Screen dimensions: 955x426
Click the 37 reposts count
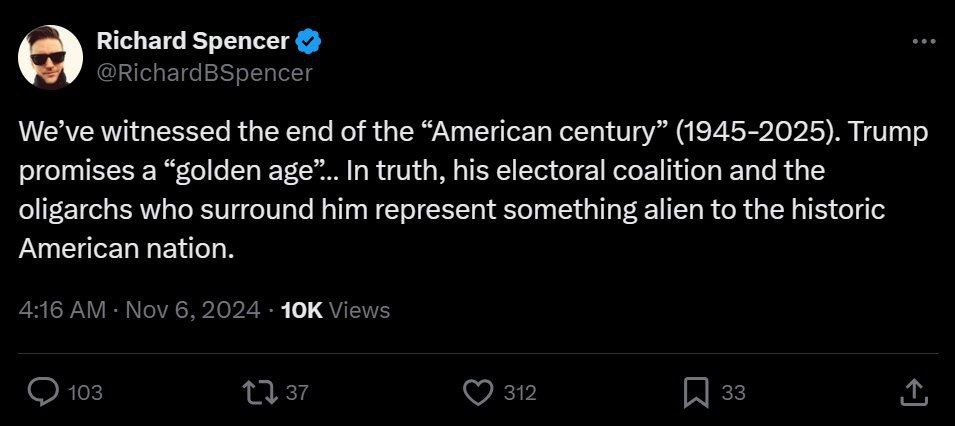point(297,393)
